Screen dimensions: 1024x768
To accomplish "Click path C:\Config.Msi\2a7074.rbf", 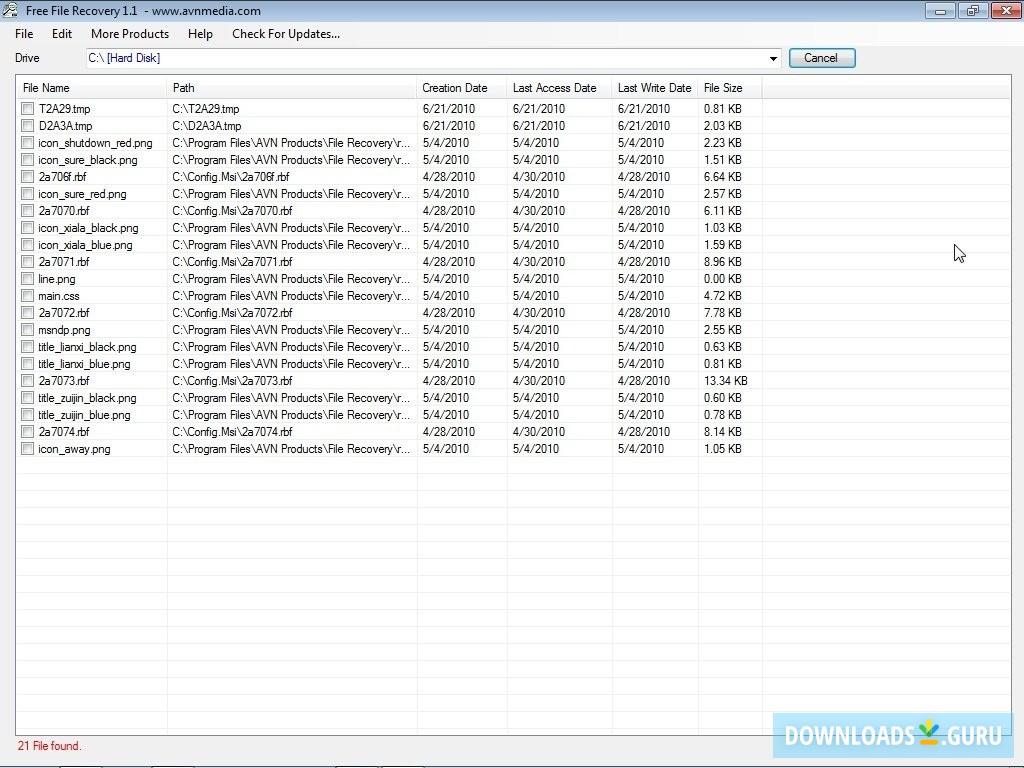I will tap(232, 432).
